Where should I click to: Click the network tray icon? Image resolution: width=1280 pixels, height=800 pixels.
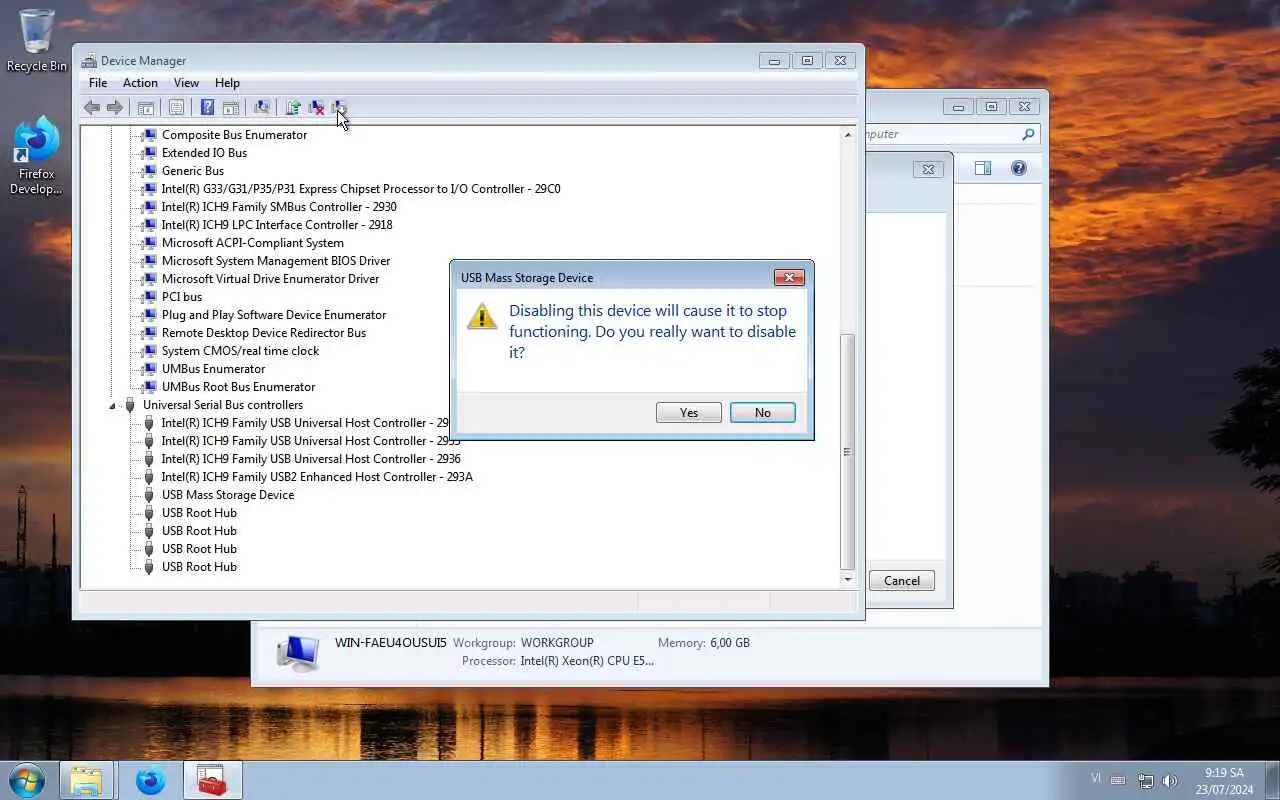(x=1146, y=781)
